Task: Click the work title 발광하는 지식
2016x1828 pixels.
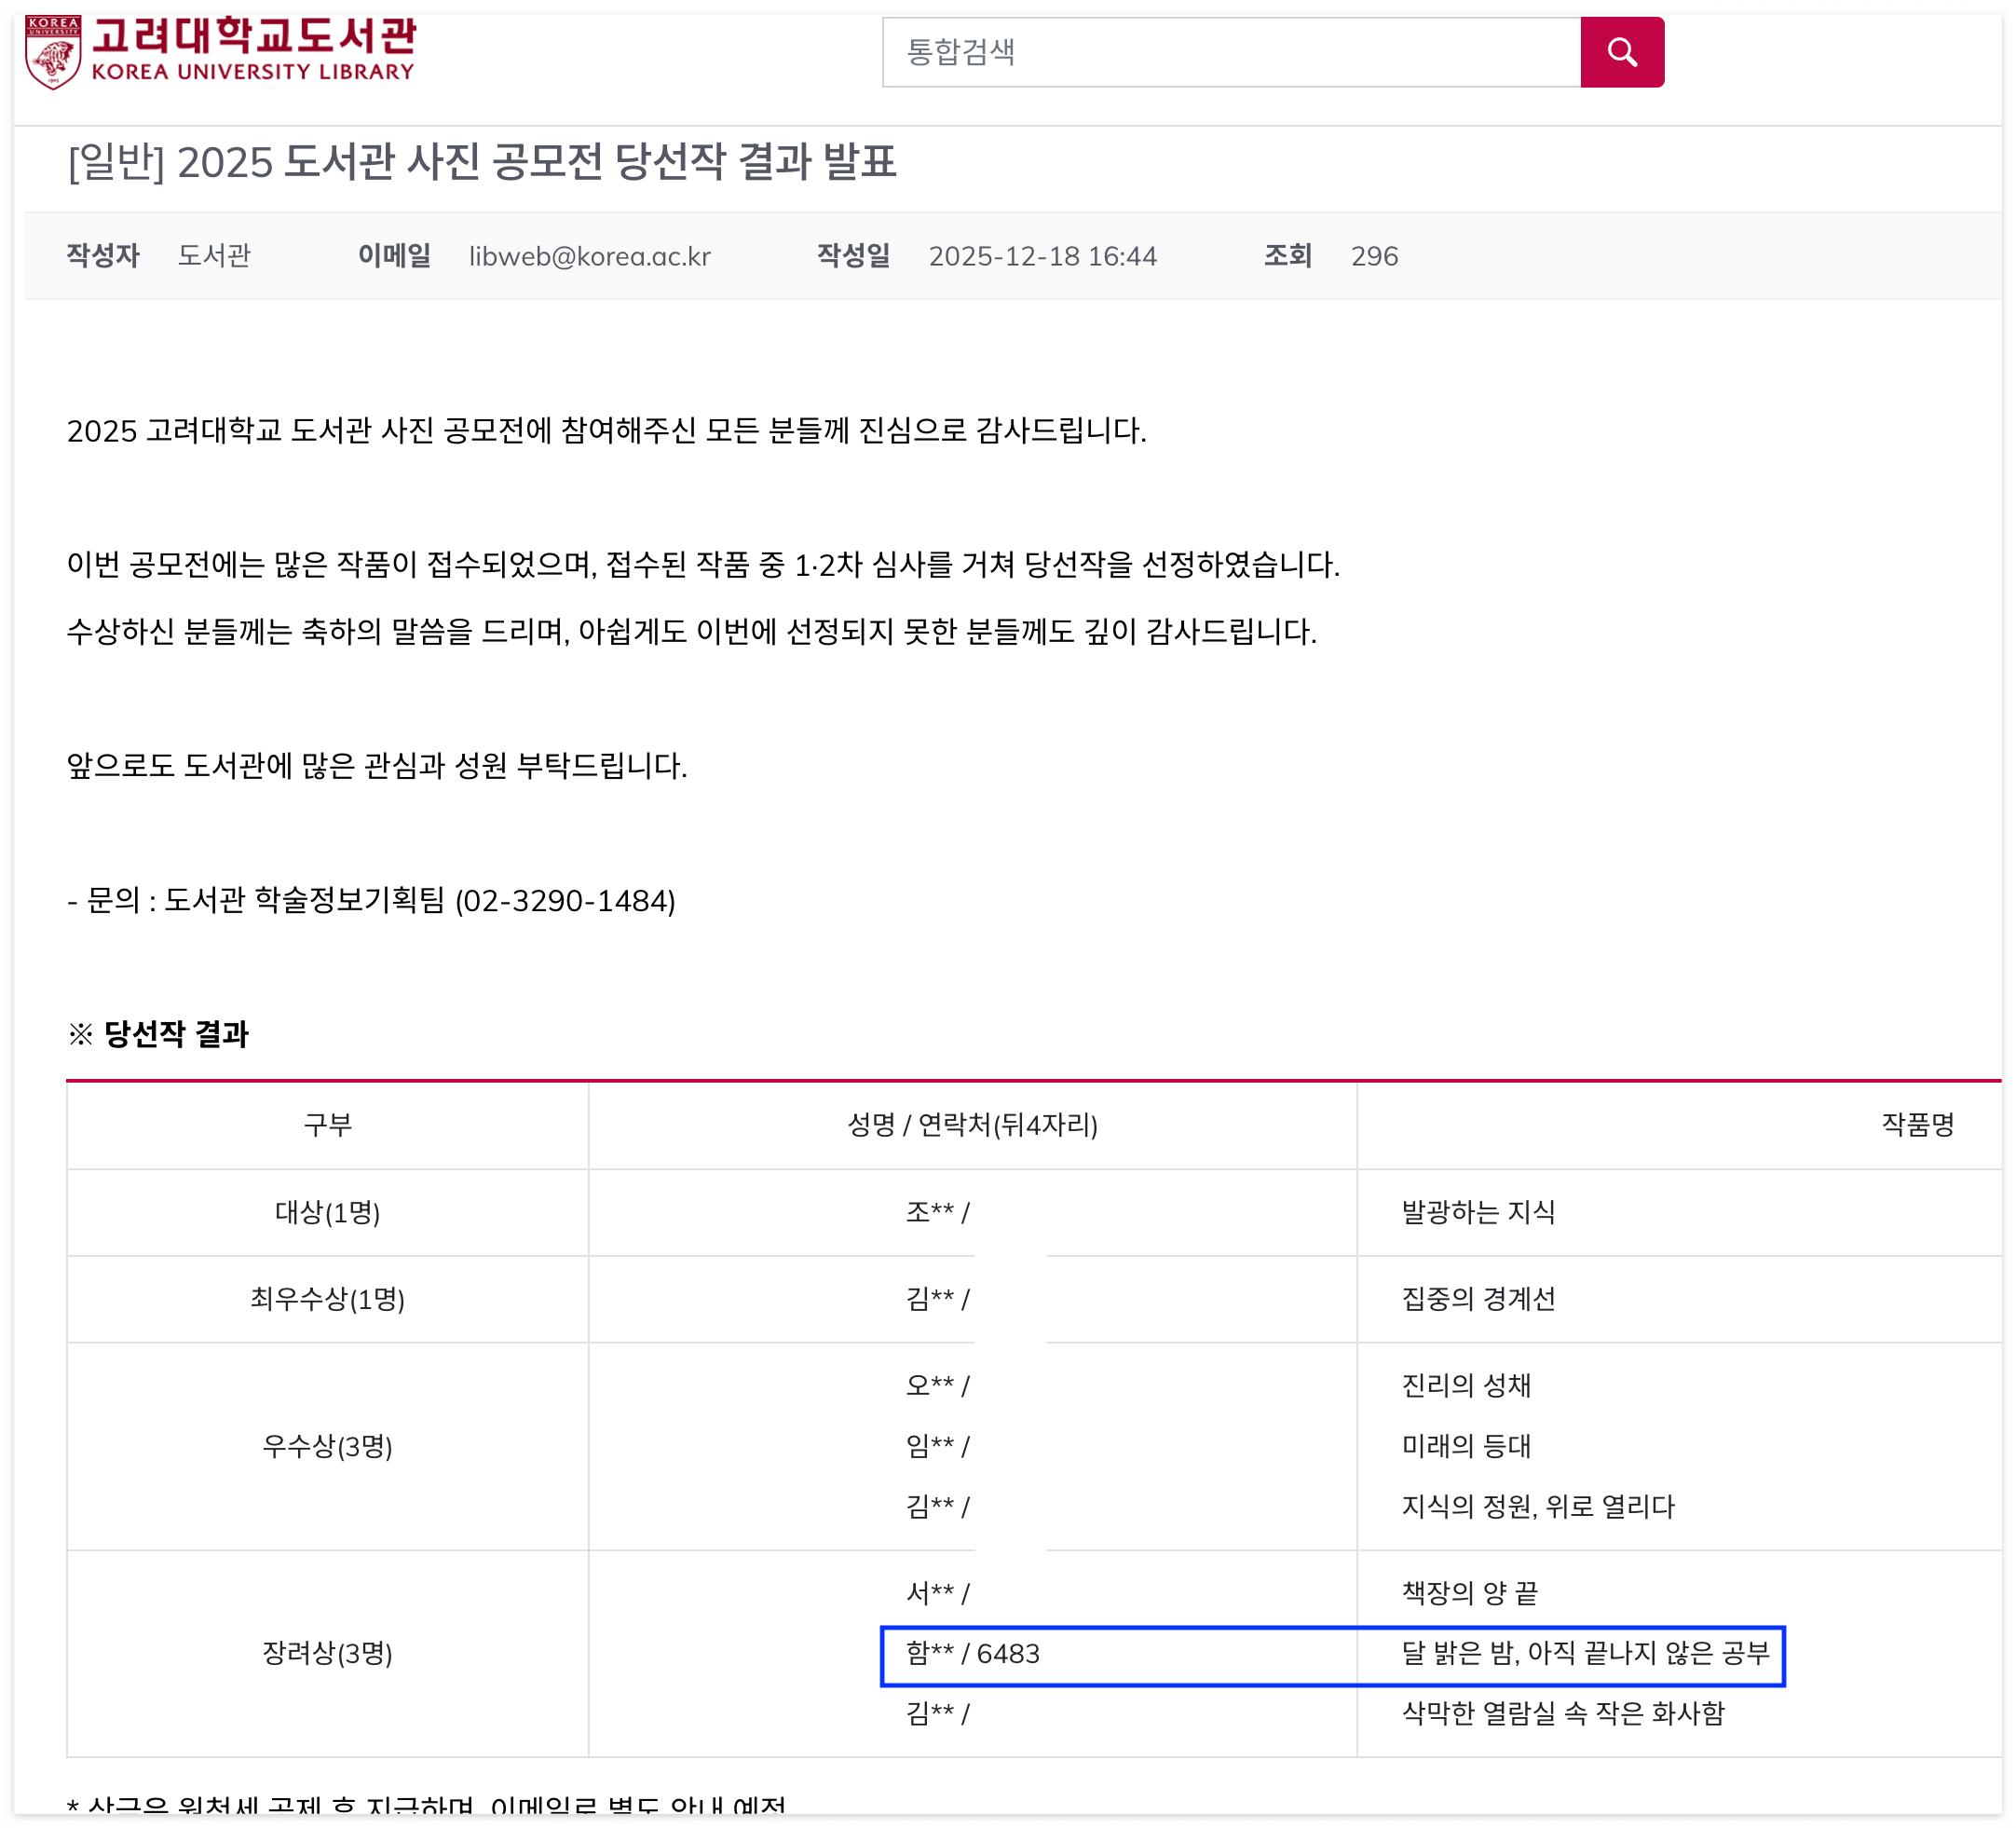Action: pyautogui.click(x=1478, y=1212)
